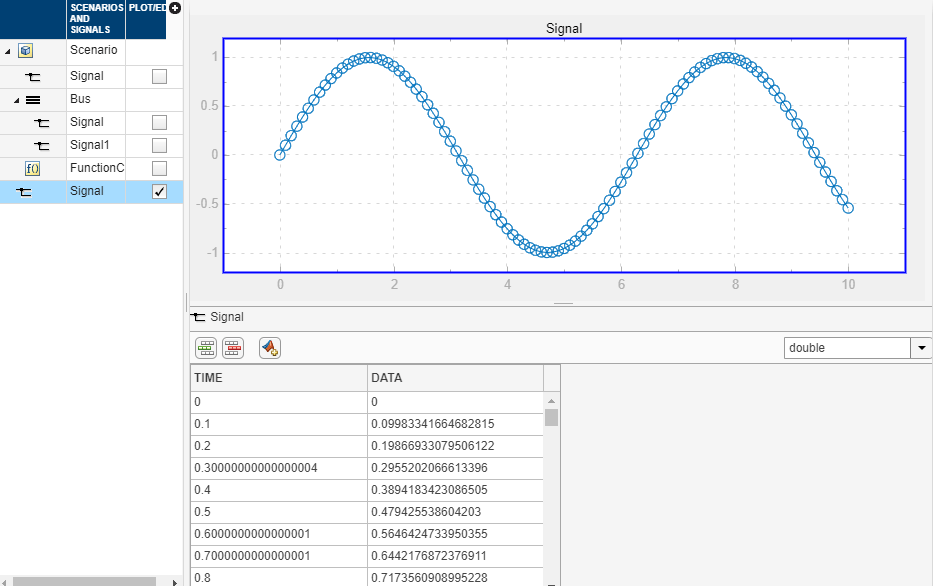This screenshot has width=933, height=586.
Task: Click the left panel horizontal scrollbar
Action: point(84,581)
